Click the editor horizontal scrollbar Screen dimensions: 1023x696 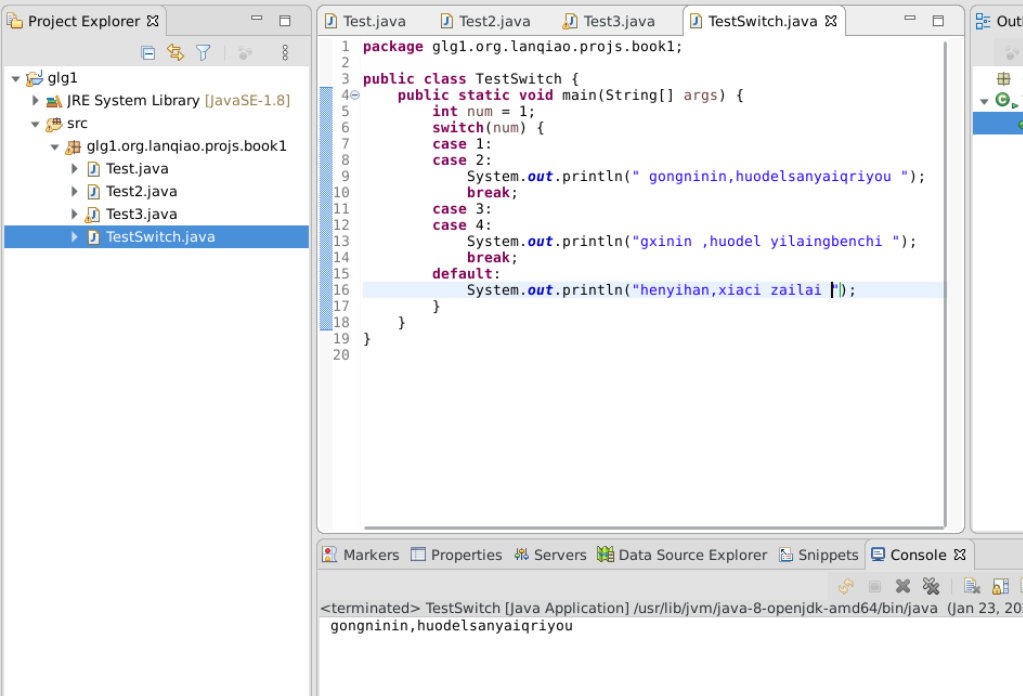(654, 527)
